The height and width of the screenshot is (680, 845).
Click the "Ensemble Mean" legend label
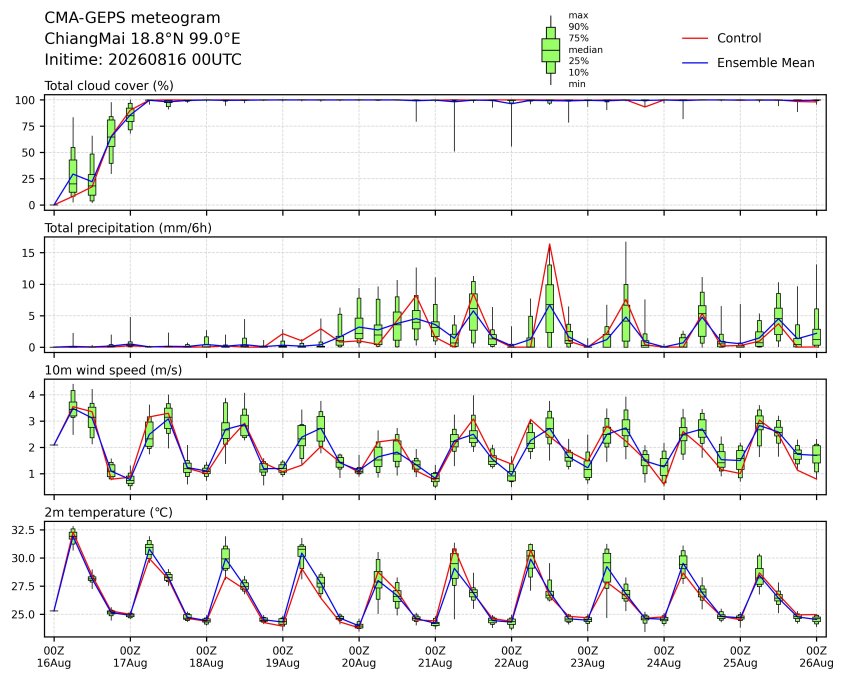click(x=765, y=63)
